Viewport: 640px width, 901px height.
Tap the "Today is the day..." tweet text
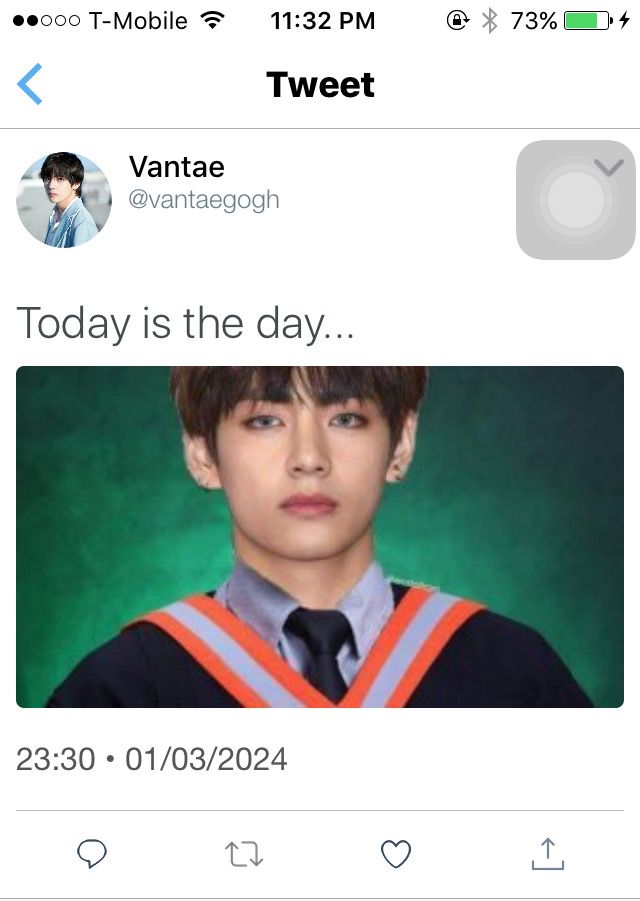click(186, 324)
